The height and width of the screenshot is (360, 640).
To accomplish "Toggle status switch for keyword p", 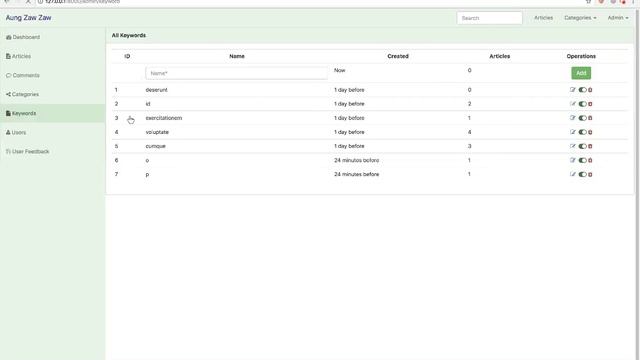I will [x=582, y=174].
